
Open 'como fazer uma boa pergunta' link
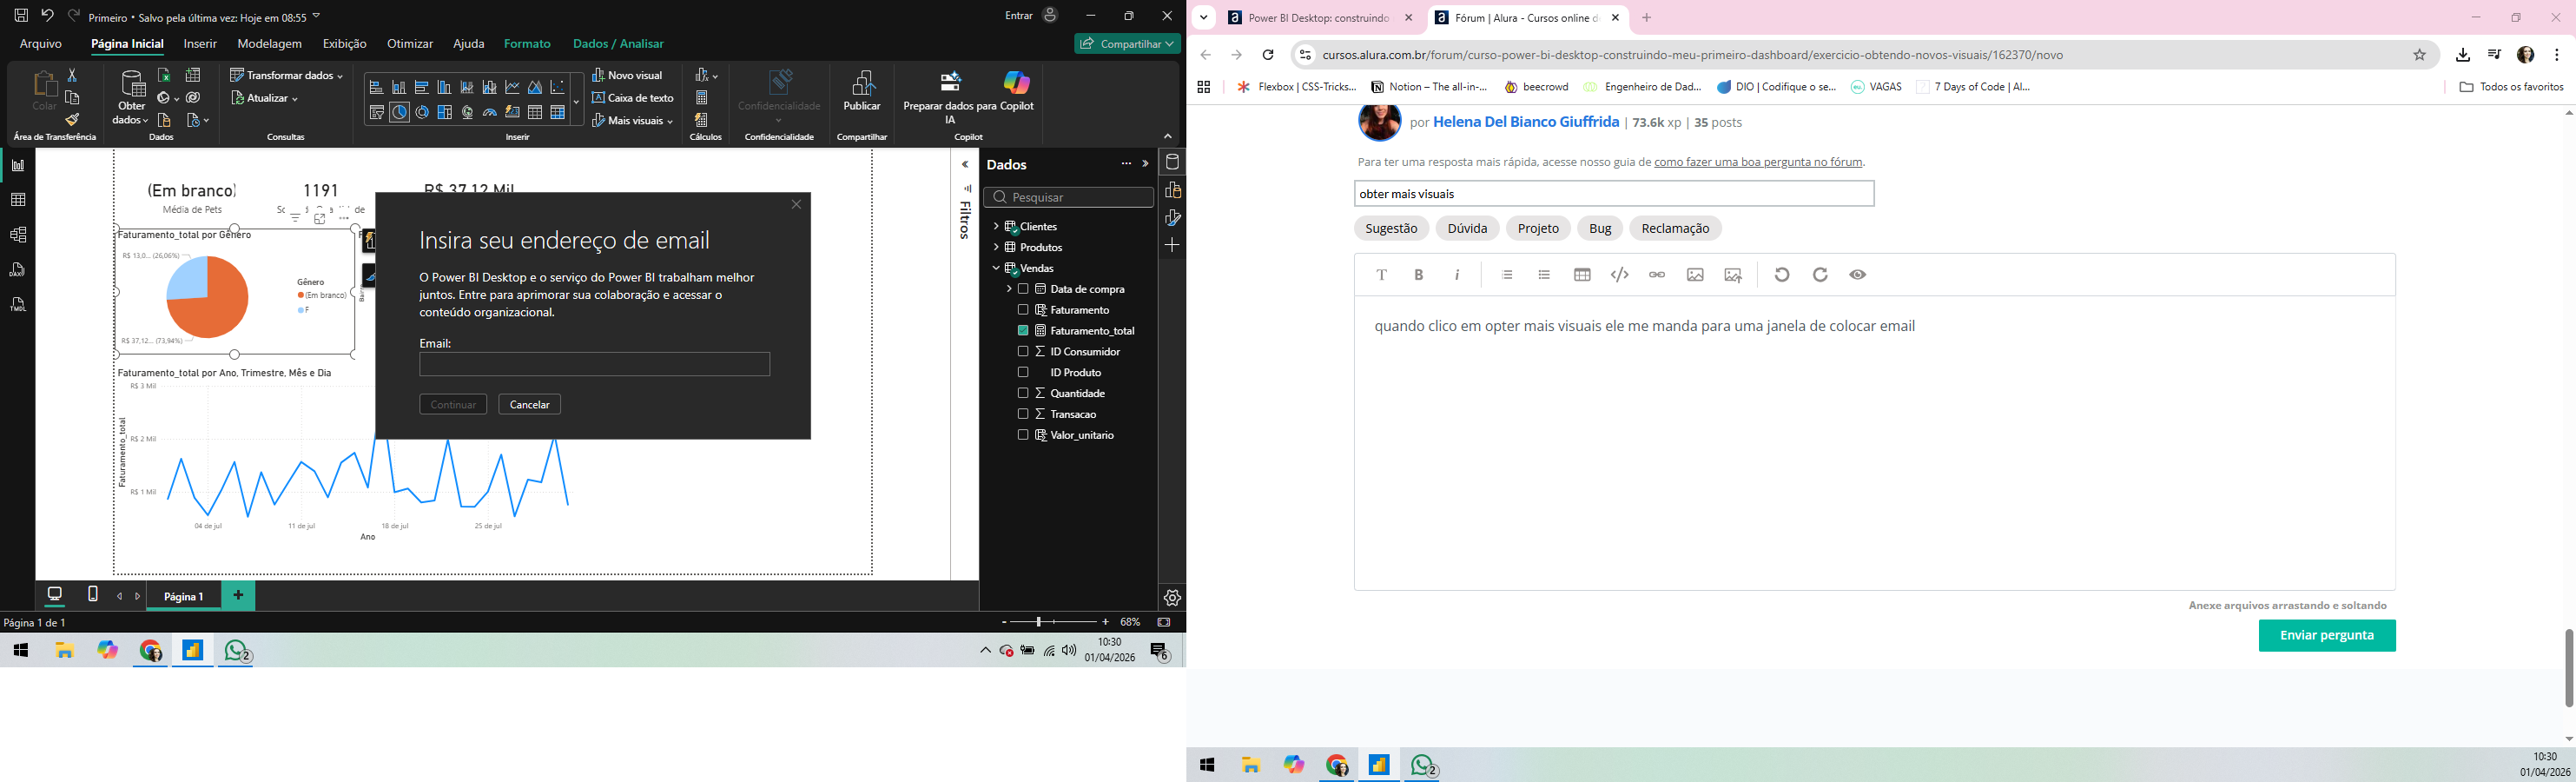pos(1758,162)
